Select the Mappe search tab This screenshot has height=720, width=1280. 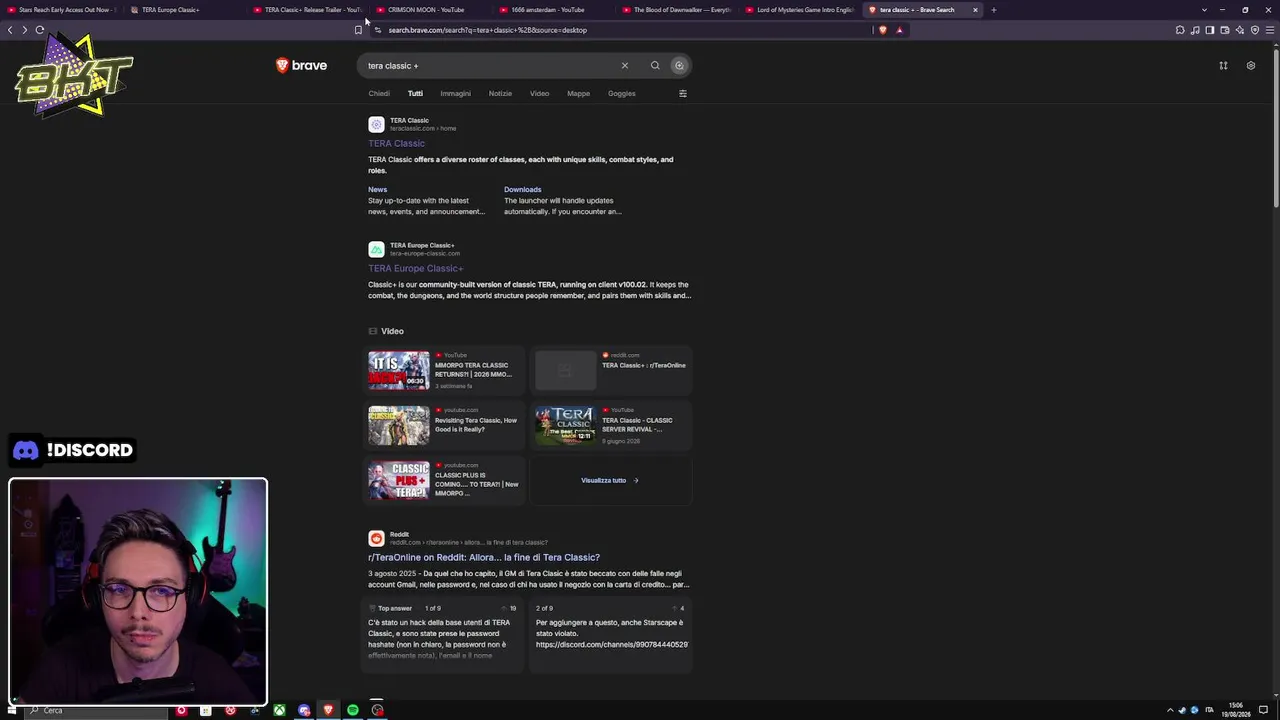pyautogui.click(x=578, y=94)
